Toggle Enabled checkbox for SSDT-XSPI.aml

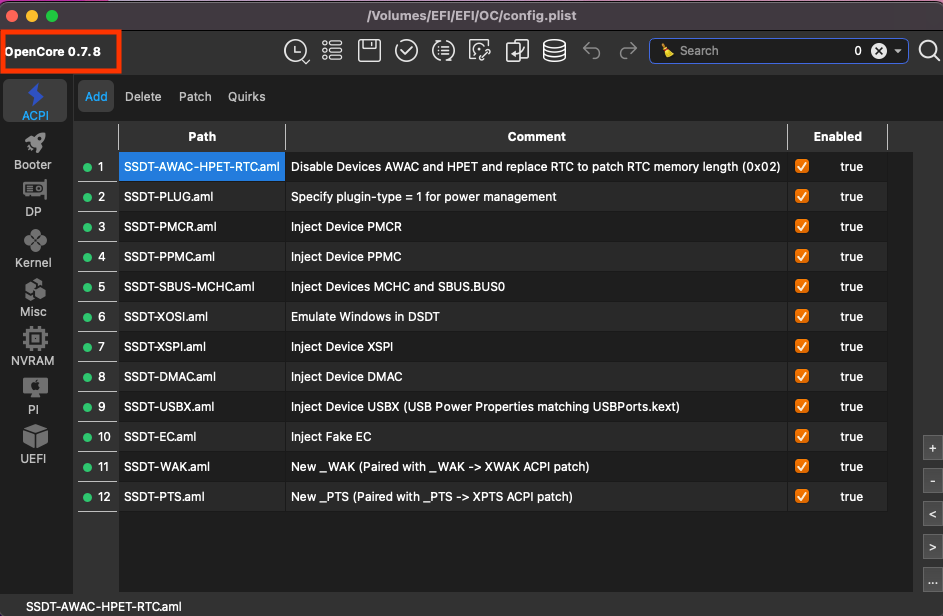[x=802, y=346]
